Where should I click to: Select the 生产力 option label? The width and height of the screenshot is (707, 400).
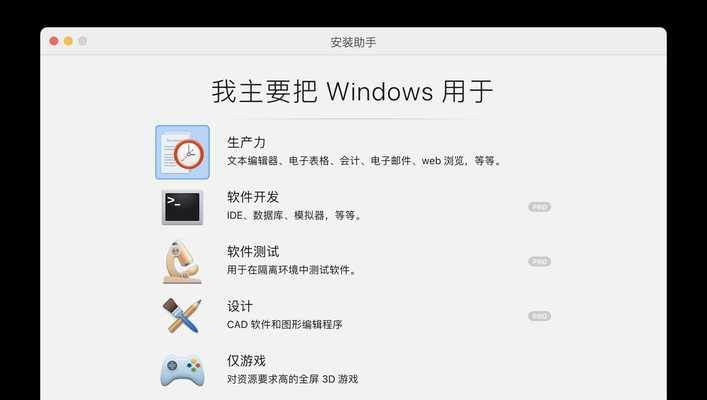pyautogui.click(x=246, y=143)
